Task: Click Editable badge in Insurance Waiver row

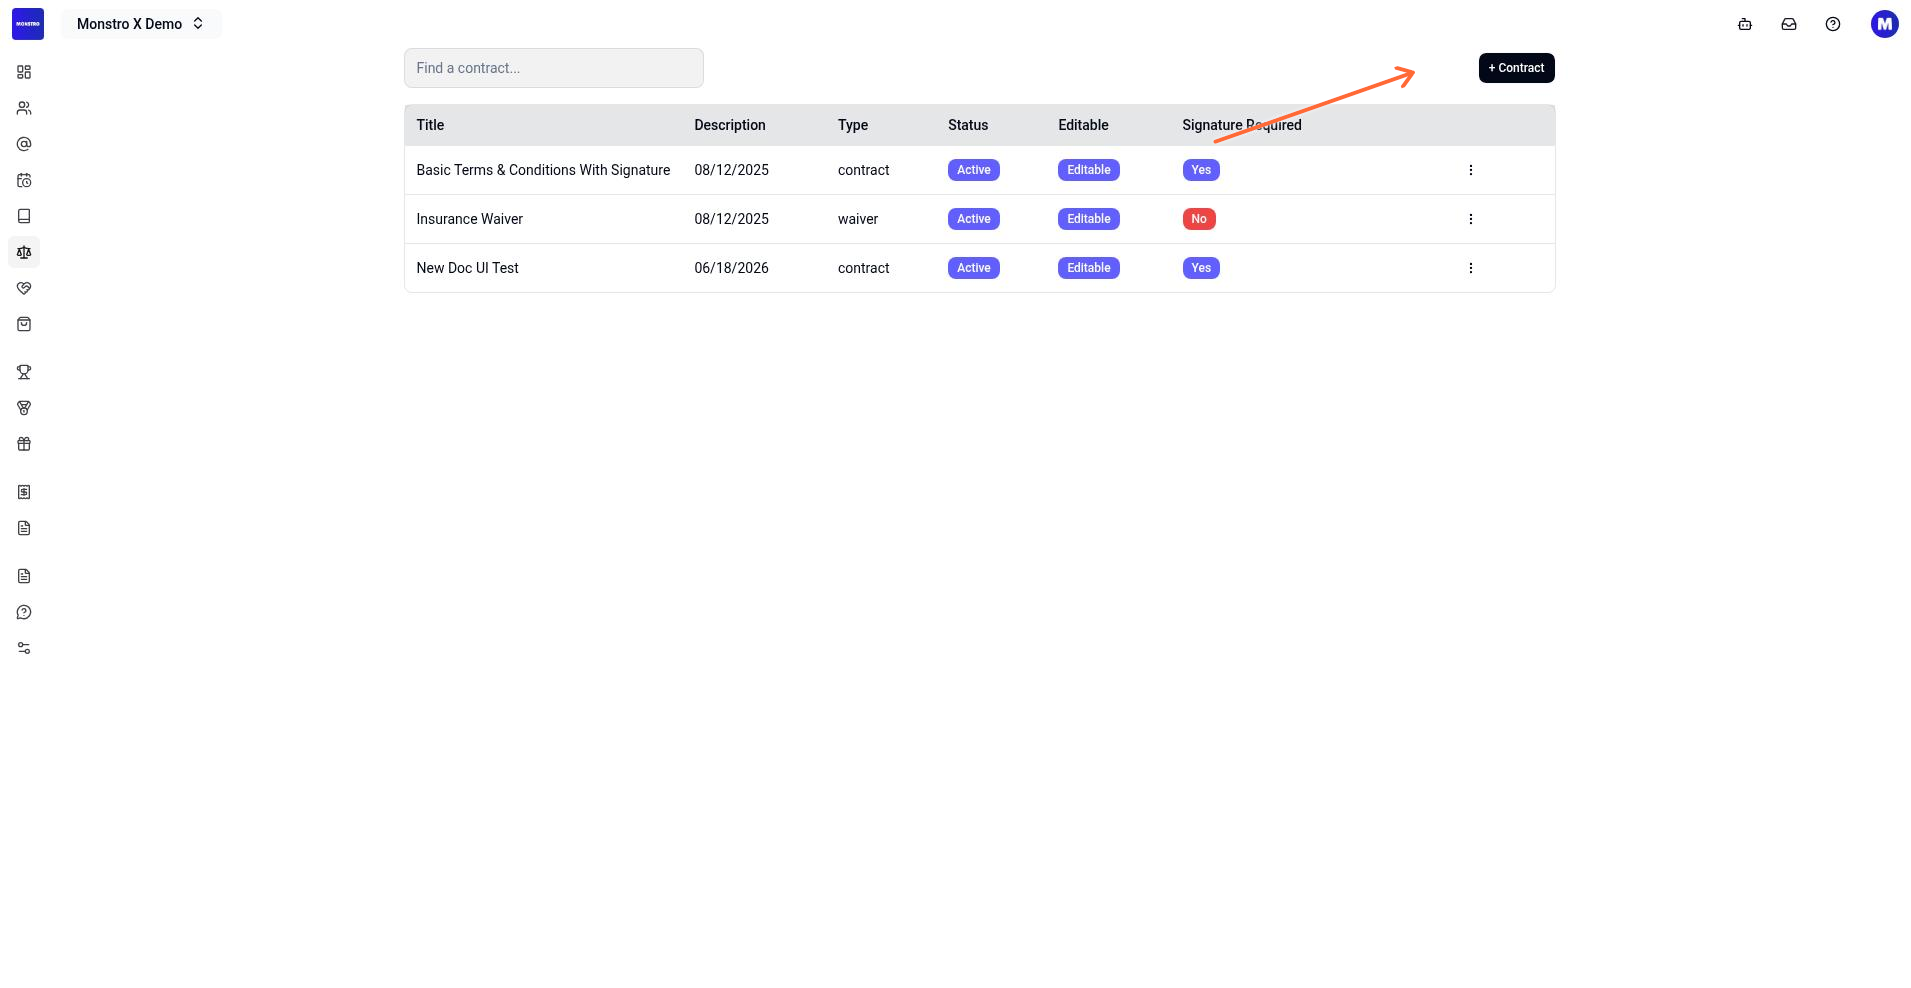Action: tap(1089, 219)
